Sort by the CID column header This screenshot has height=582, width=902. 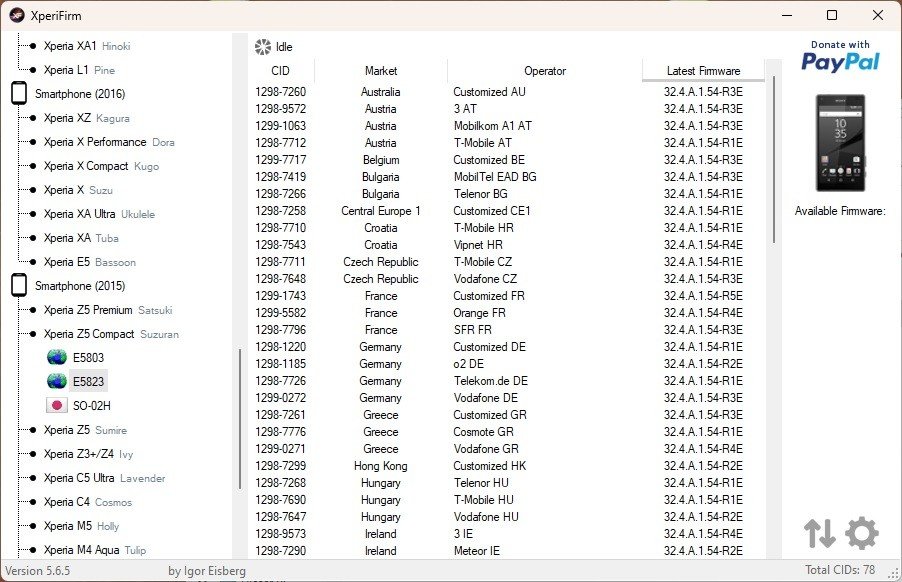point(280,71)
